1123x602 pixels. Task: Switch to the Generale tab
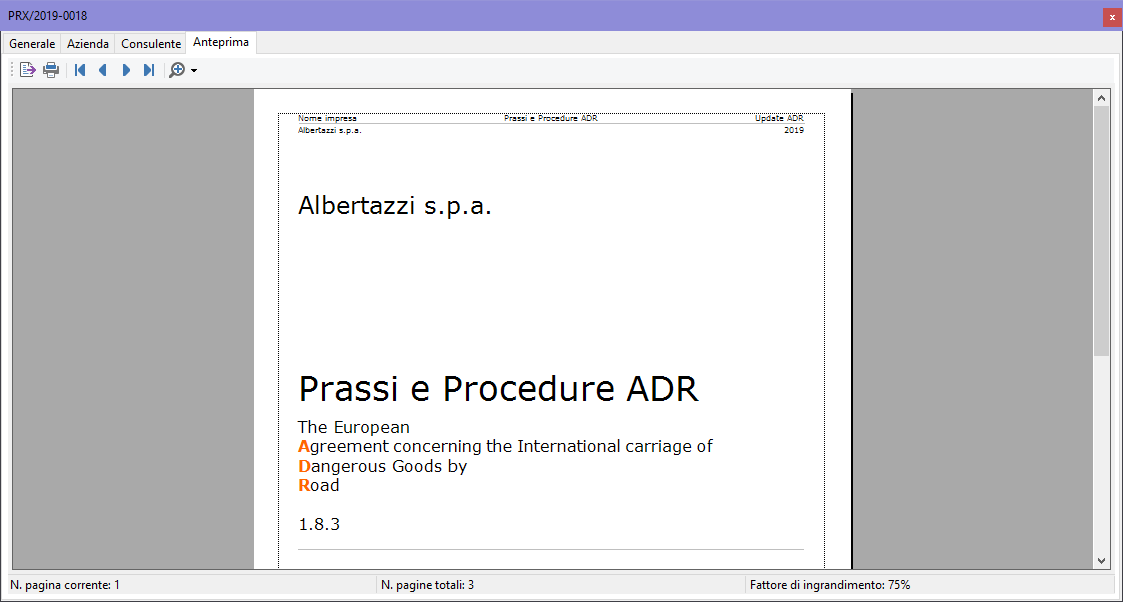click(x=31, y=43)
